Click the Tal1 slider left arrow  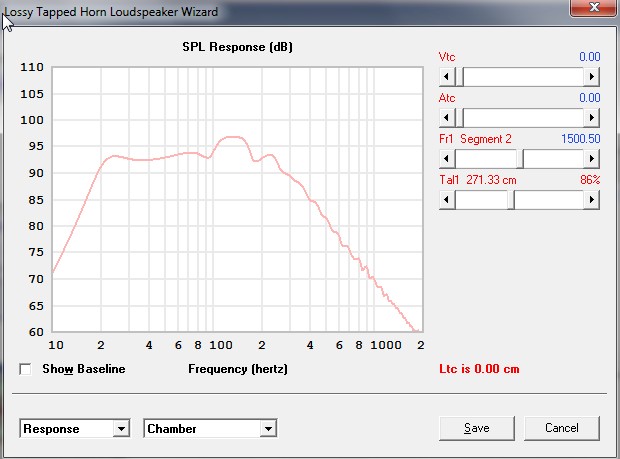[447, 200]
